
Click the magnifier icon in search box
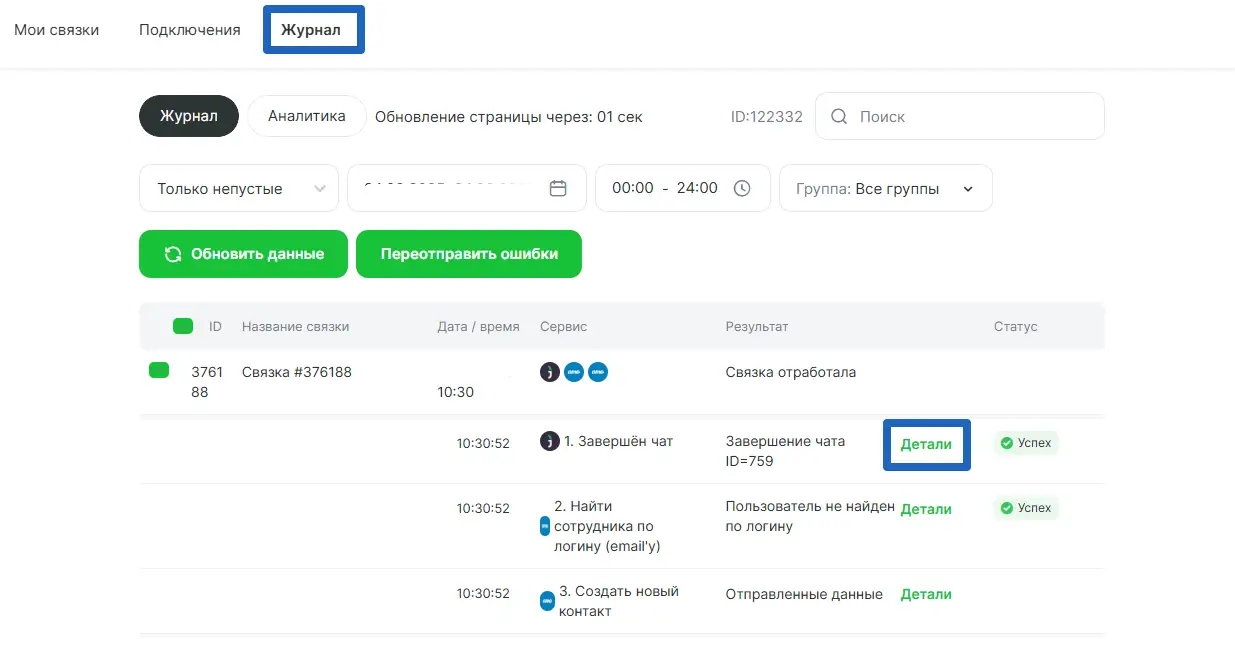[839, 117]
